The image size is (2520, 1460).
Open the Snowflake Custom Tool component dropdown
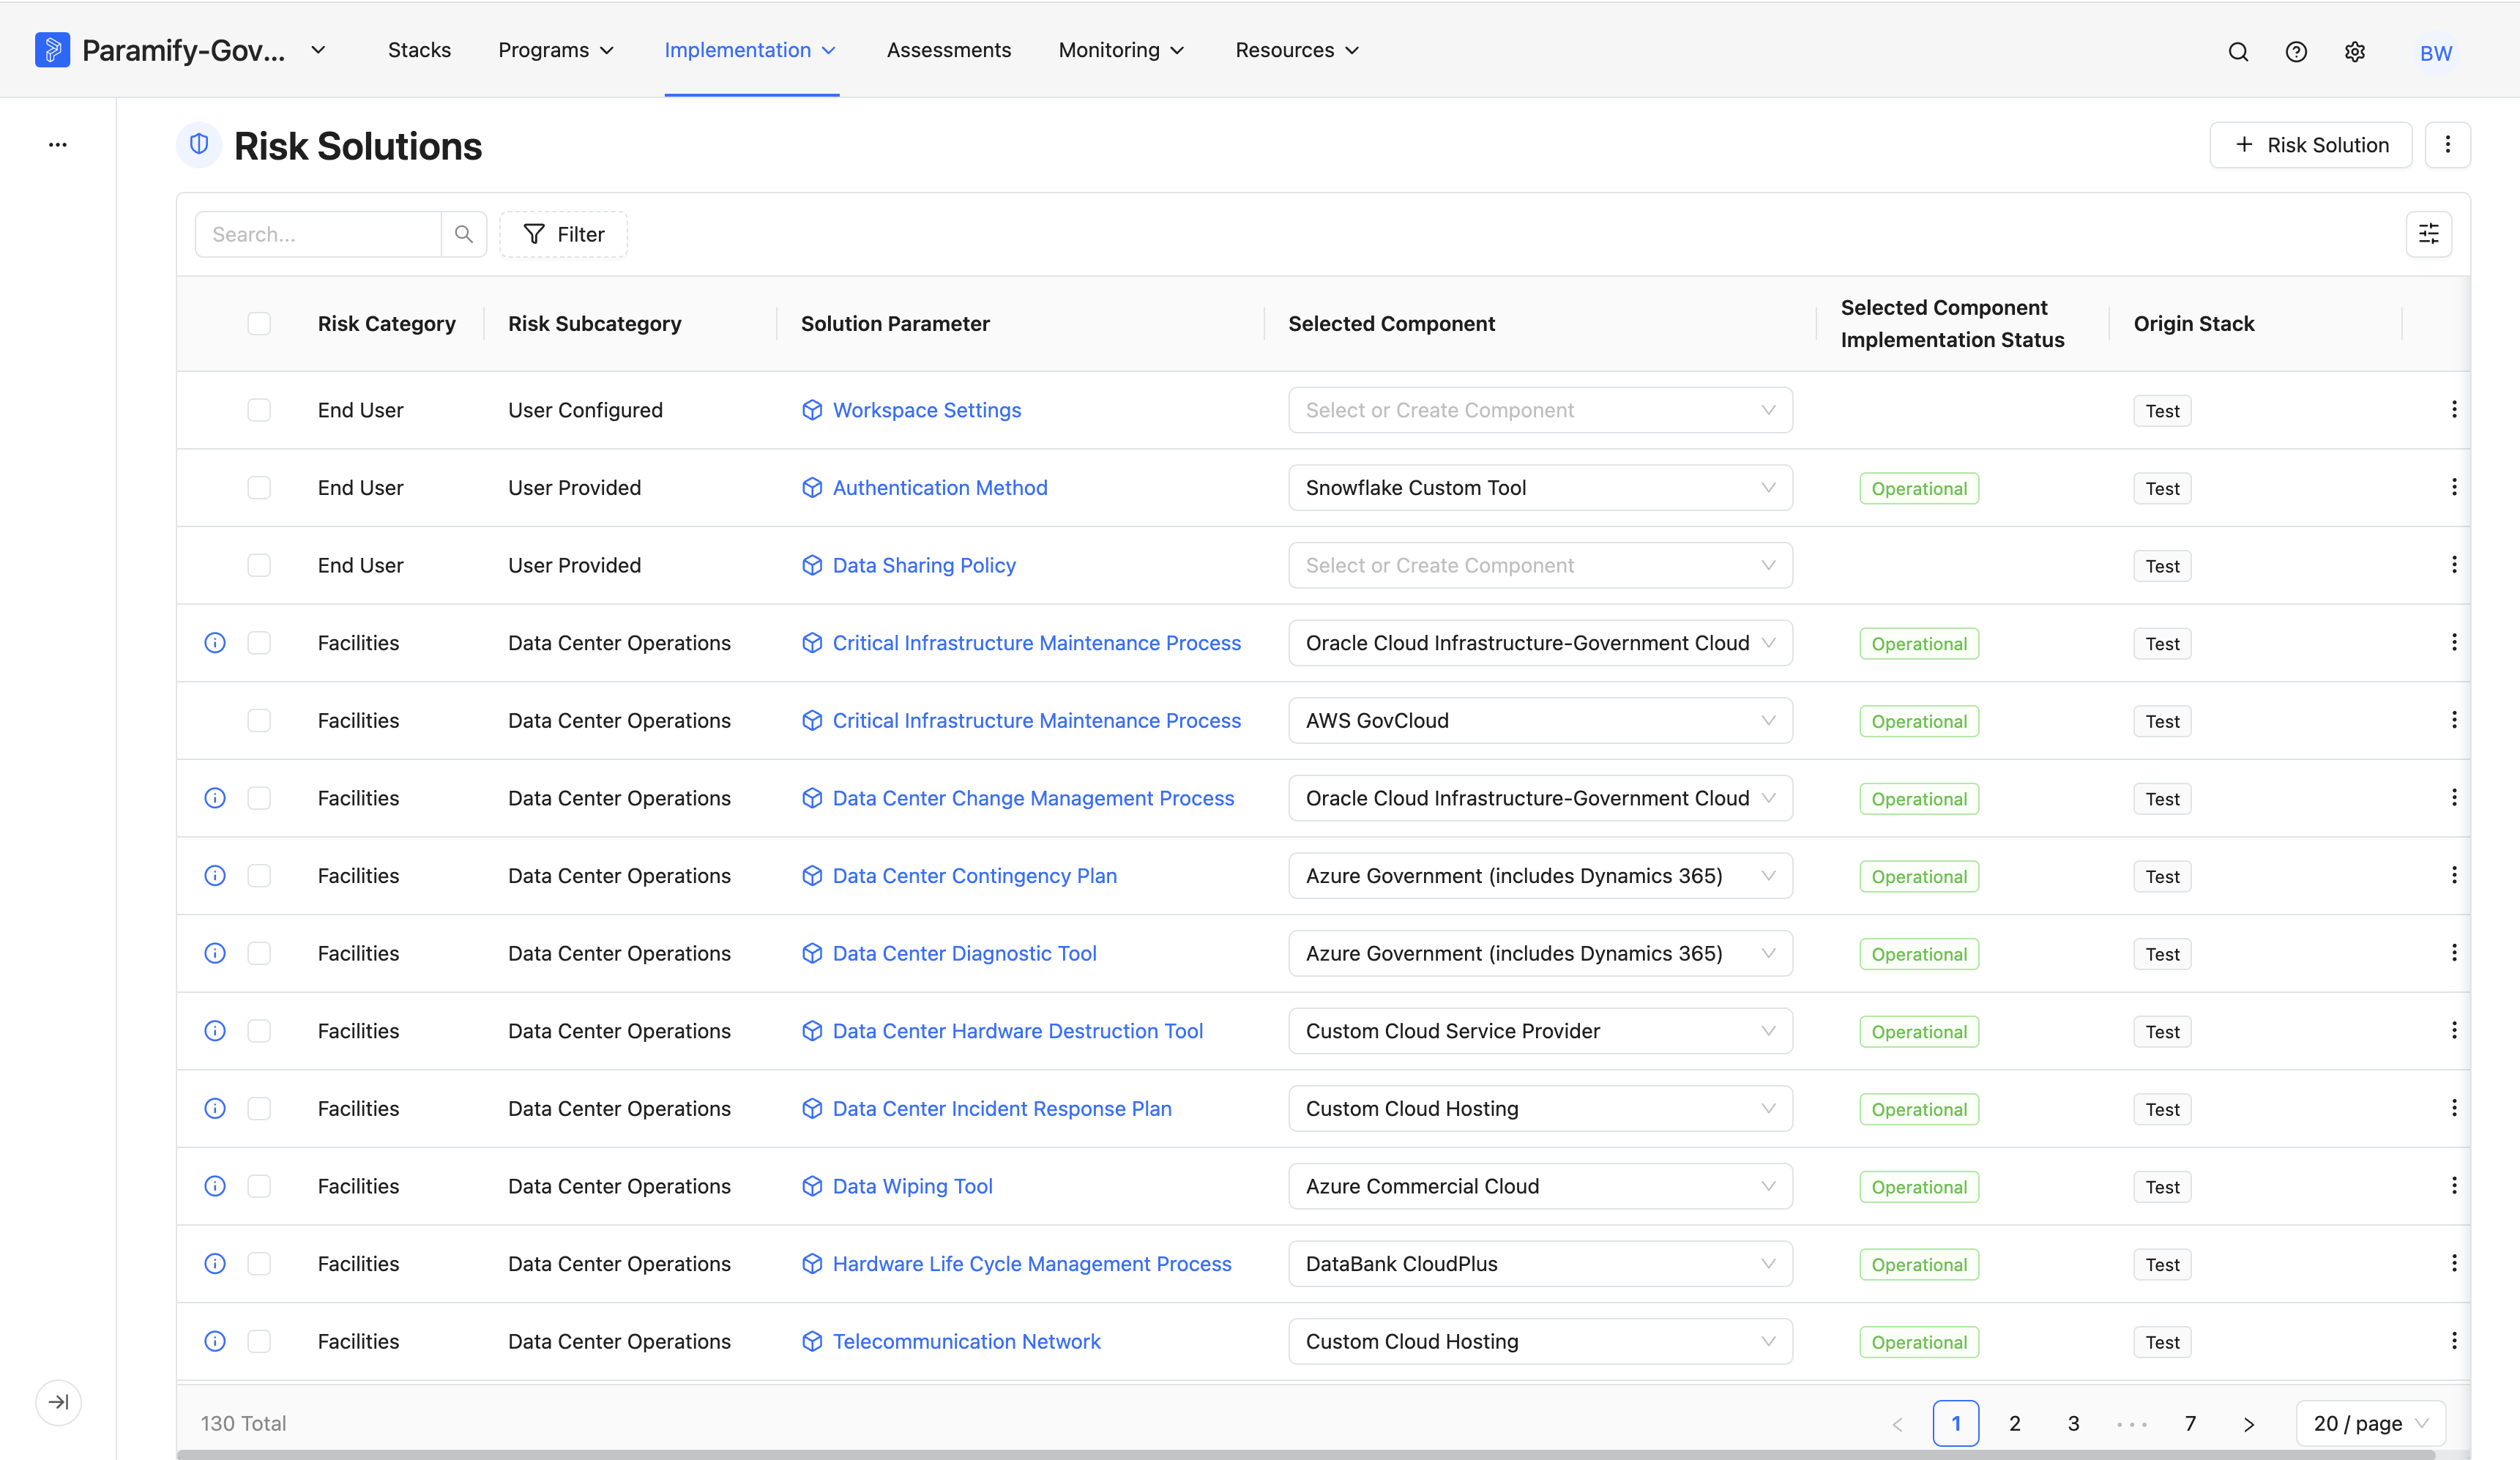click(x=1540, y=488)
